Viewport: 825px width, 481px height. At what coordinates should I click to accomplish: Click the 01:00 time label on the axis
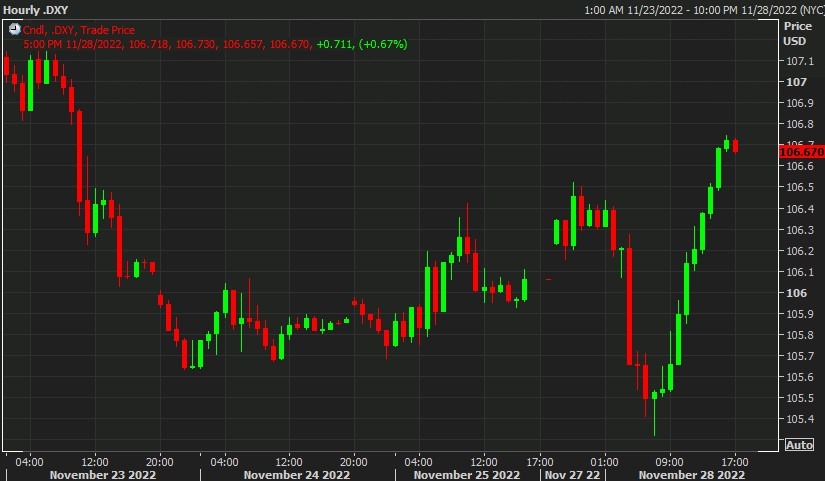[604, 462]
